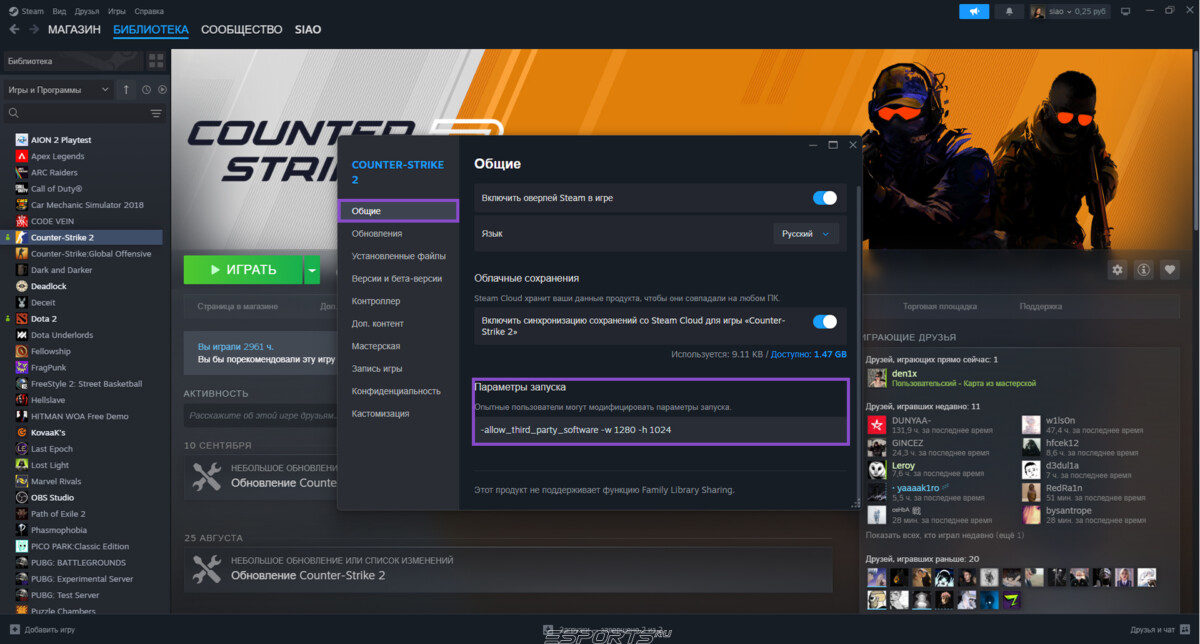
Task: Open Установленные файлы in properties sidebar
Action: tap(399, 256)
